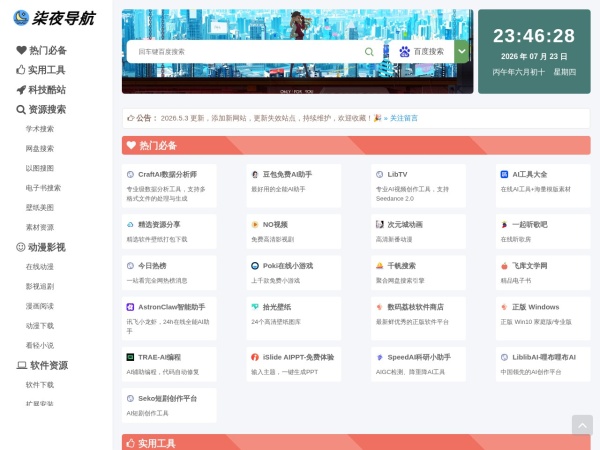The image size is (600, 450).
Task: Click the iSlide AIPPT-免费体验 card icon
Action: (x=255, y=357)
